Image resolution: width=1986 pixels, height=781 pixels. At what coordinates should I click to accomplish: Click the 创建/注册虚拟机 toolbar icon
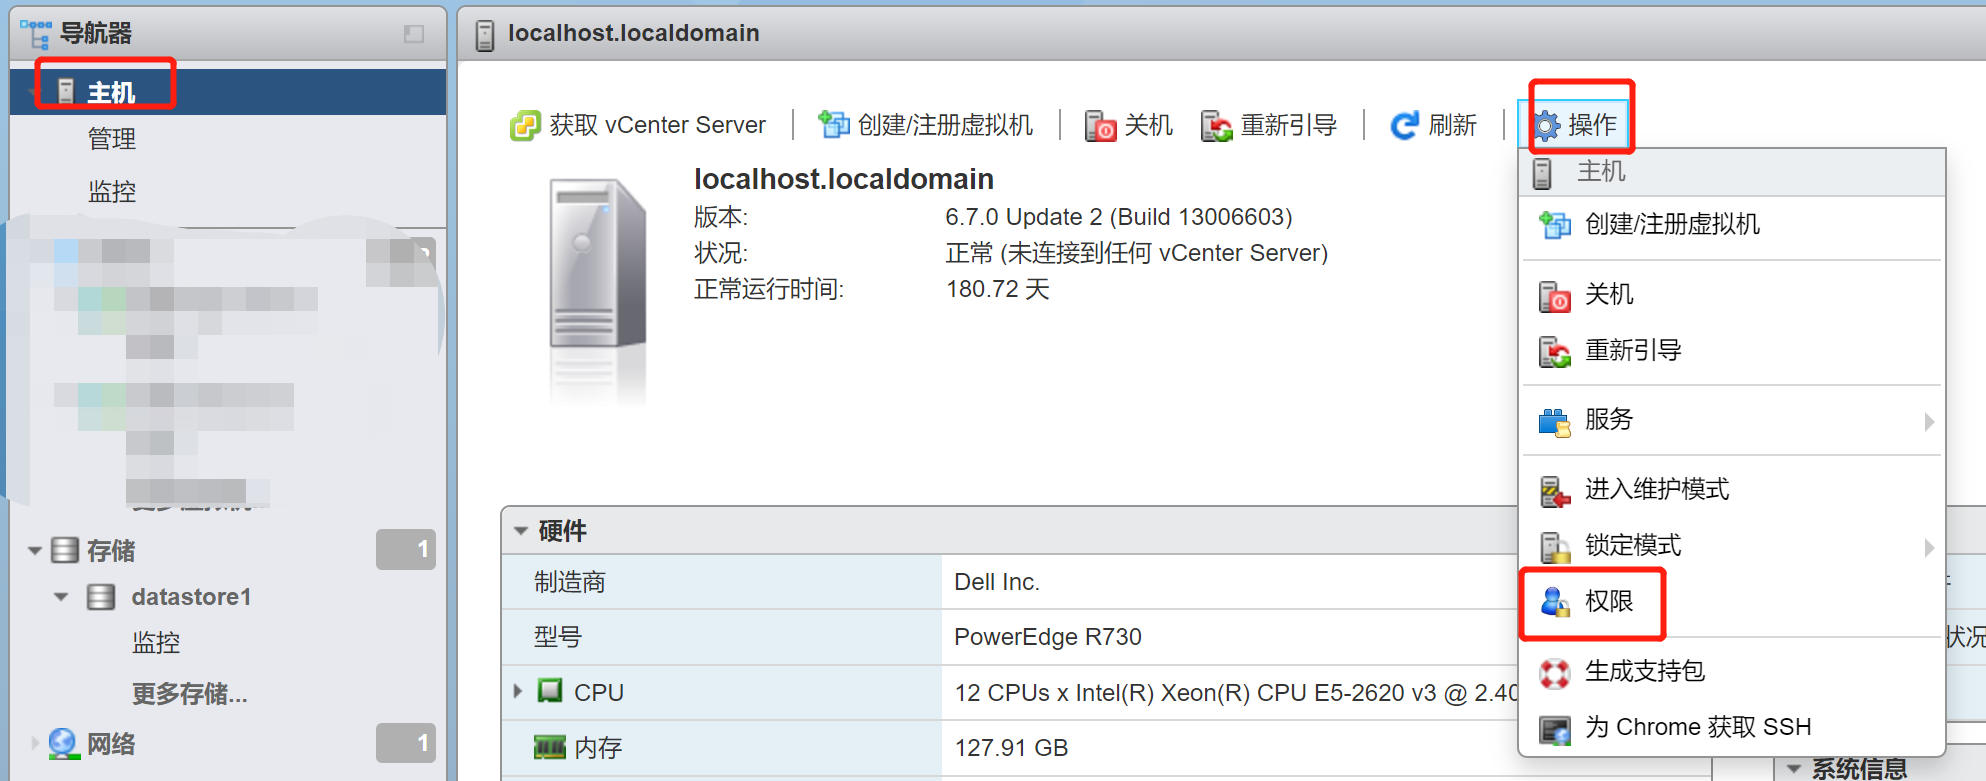[x=833, y=125]
